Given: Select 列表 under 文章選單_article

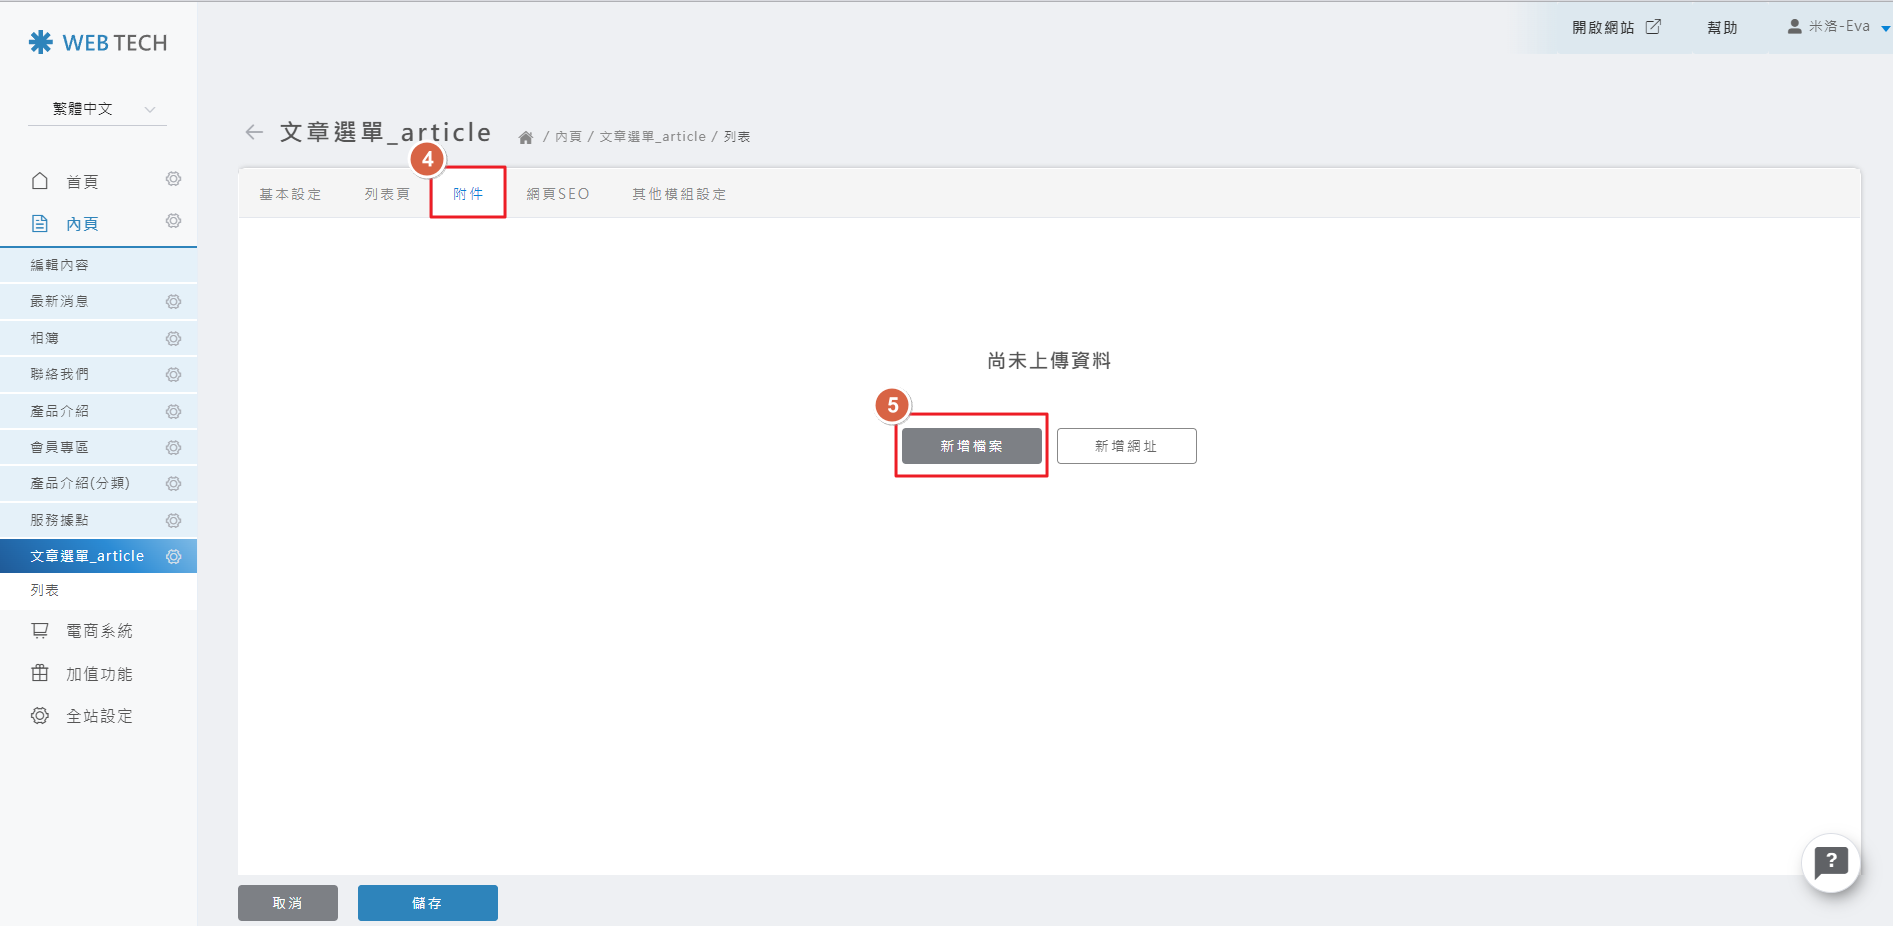Looking at the screenshot, I should tap(45, 590).
